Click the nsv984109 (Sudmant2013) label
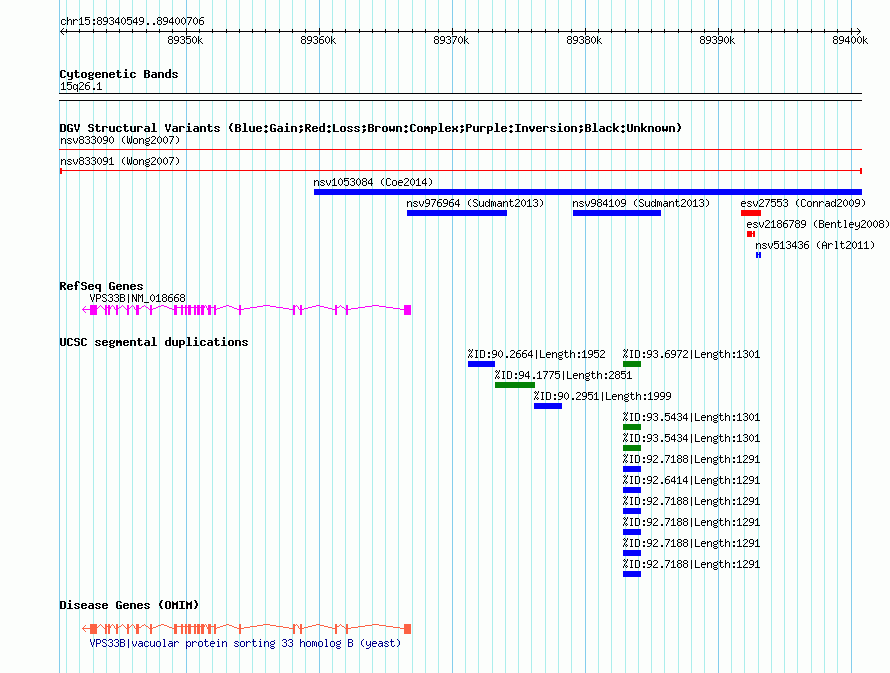 (641, 203)
